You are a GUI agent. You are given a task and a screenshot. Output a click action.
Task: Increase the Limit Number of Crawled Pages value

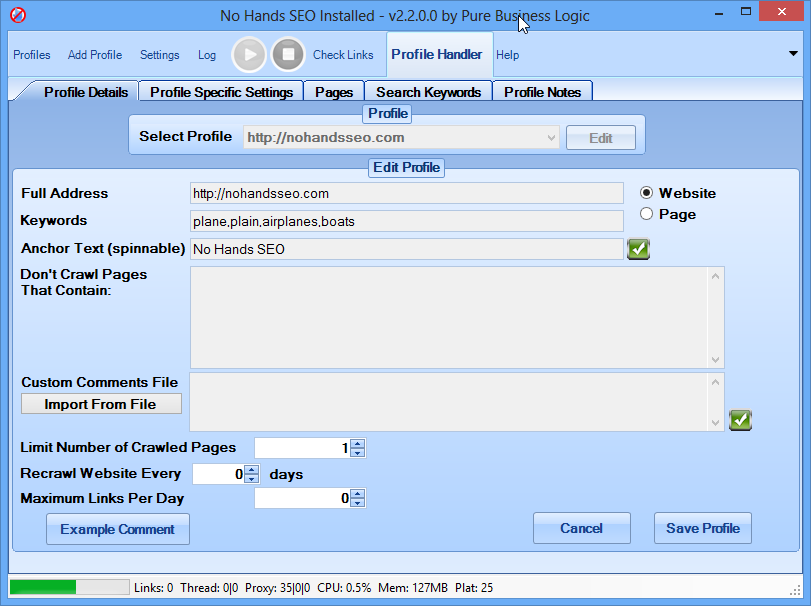click(358, 444)
